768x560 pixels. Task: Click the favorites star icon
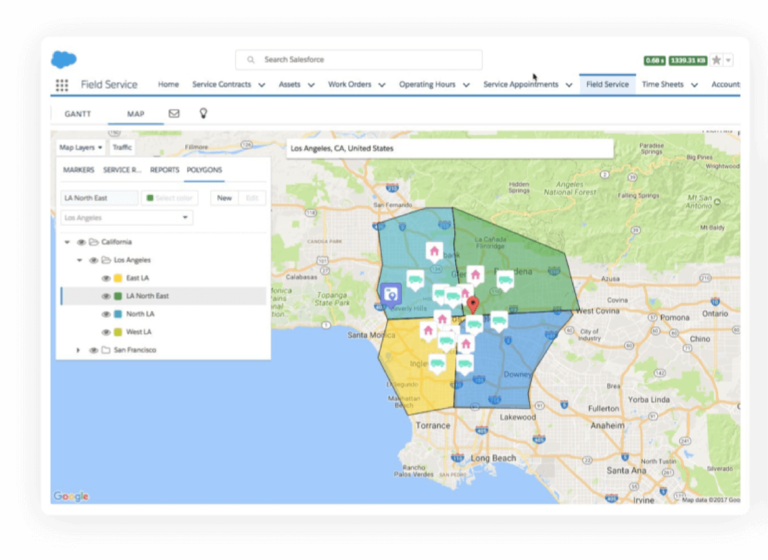716,60
